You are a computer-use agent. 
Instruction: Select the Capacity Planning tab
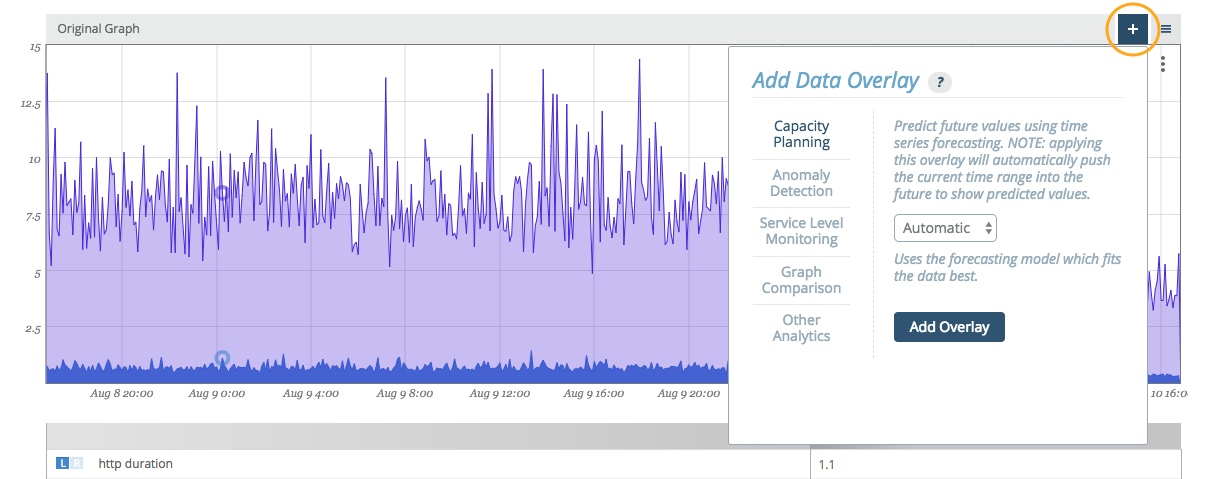tap(802, 134)
